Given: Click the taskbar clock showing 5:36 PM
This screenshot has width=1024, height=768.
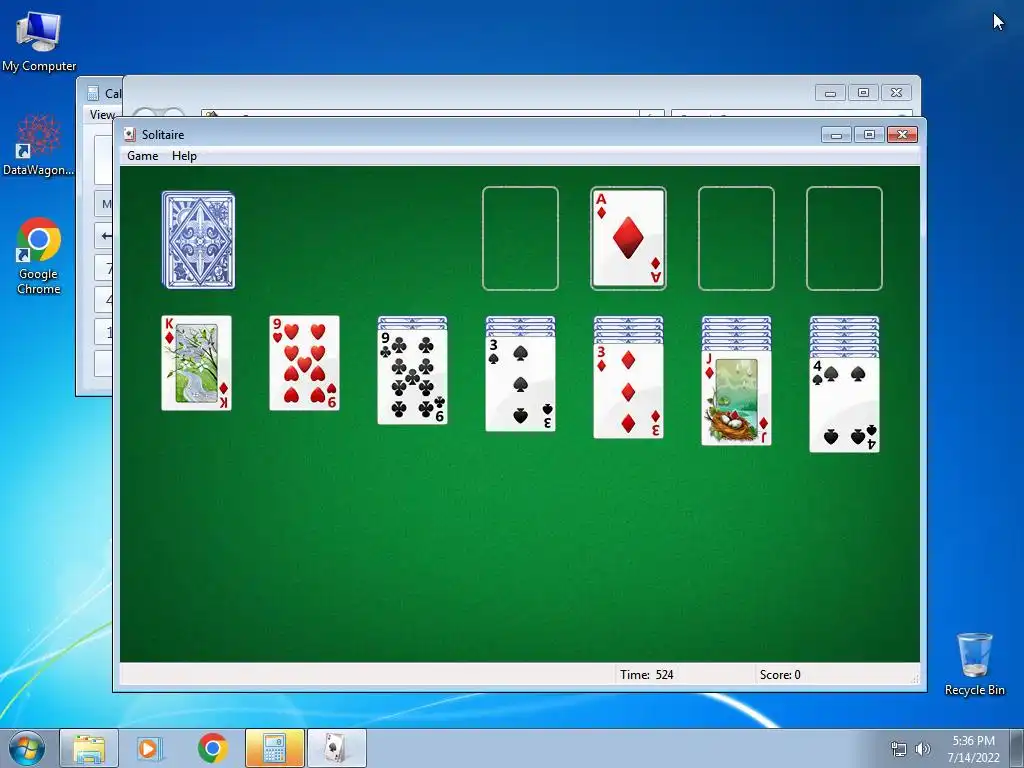Looking at the screenshot, I should coord(973,749).
